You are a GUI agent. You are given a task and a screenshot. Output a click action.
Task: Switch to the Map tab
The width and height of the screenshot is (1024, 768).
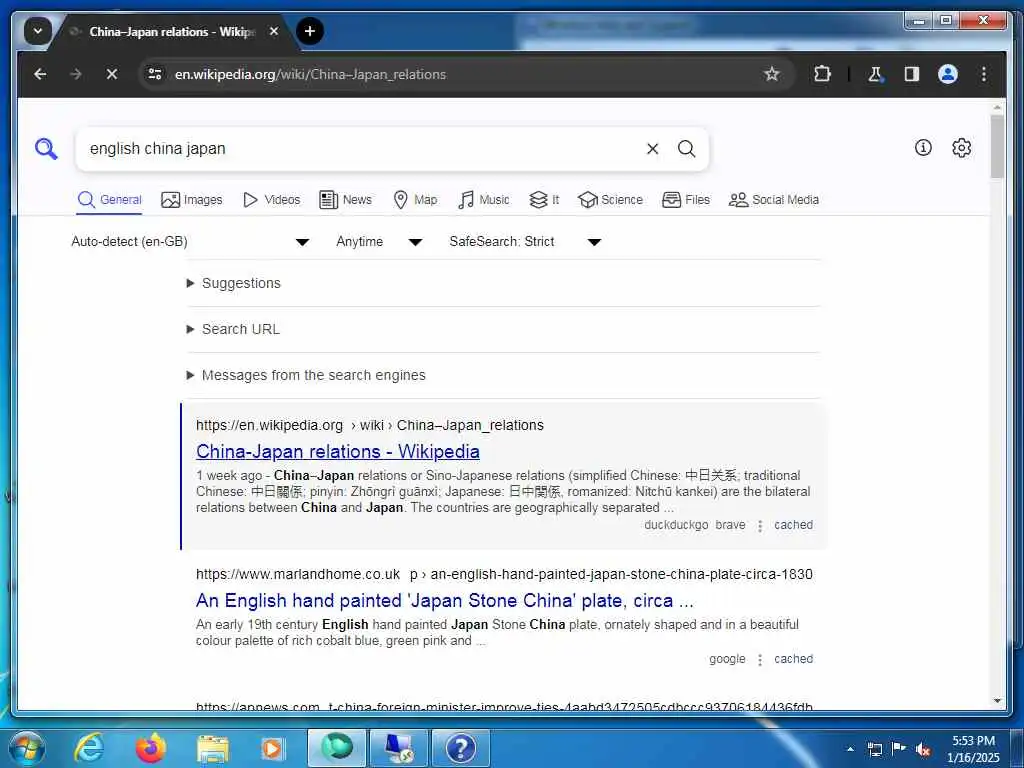pos(415,200)
